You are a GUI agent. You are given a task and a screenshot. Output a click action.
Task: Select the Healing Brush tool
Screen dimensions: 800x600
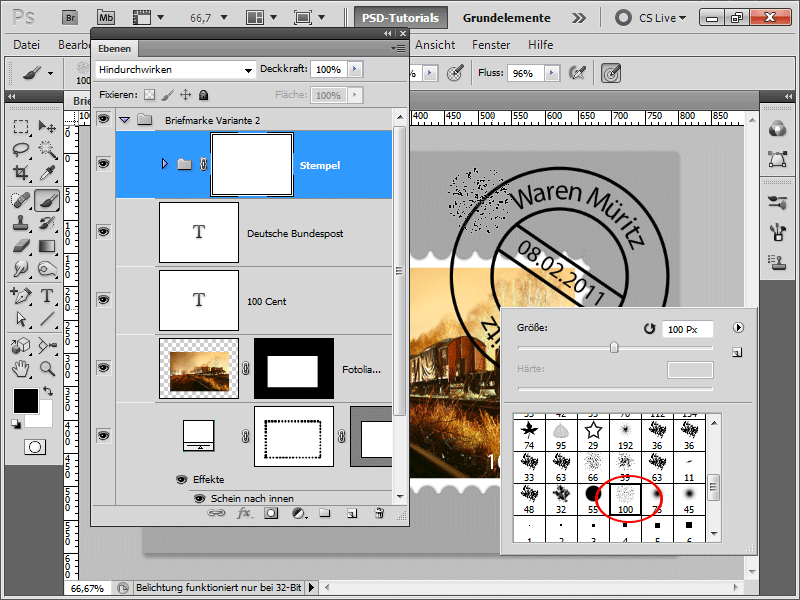point(21,199)
